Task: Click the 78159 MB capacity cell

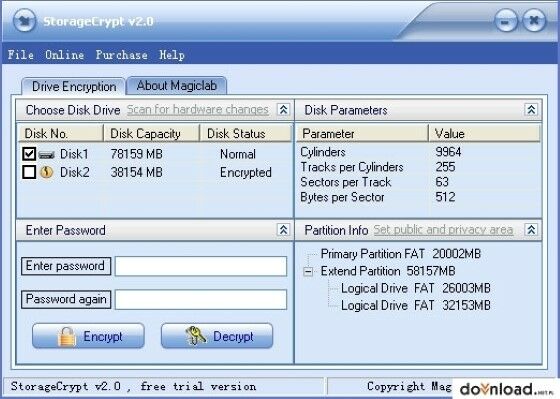Action: (136, 154)
